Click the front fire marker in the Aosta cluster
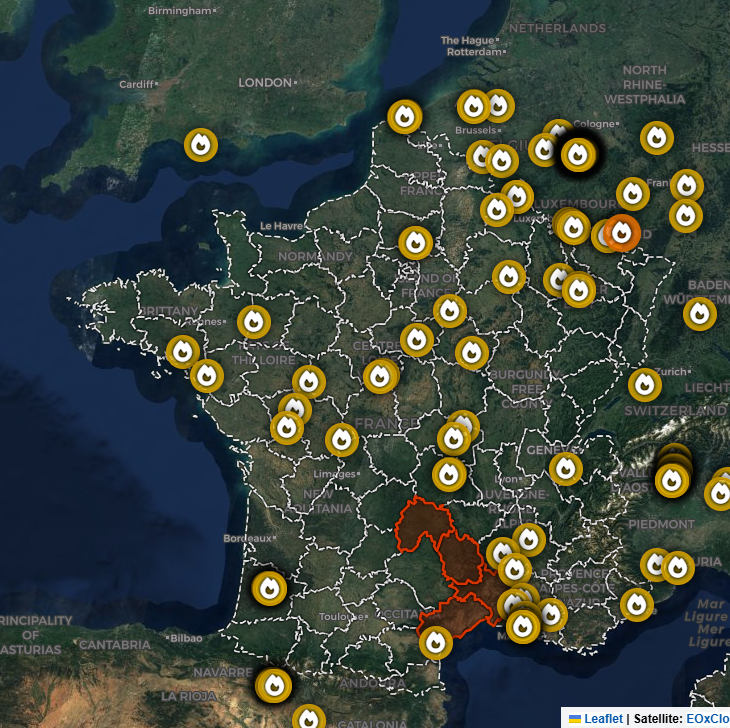 coord(672,480)
